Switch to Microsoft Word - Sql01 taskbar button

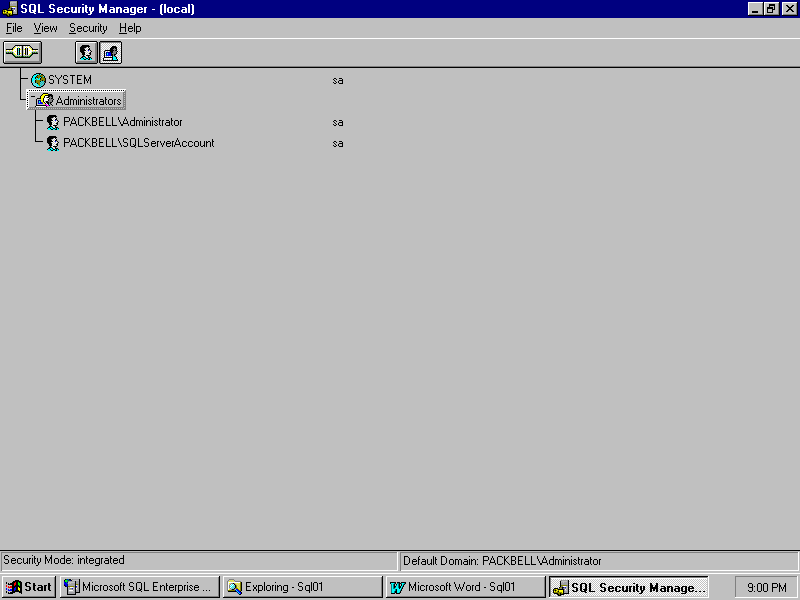[x=465, y=587]
